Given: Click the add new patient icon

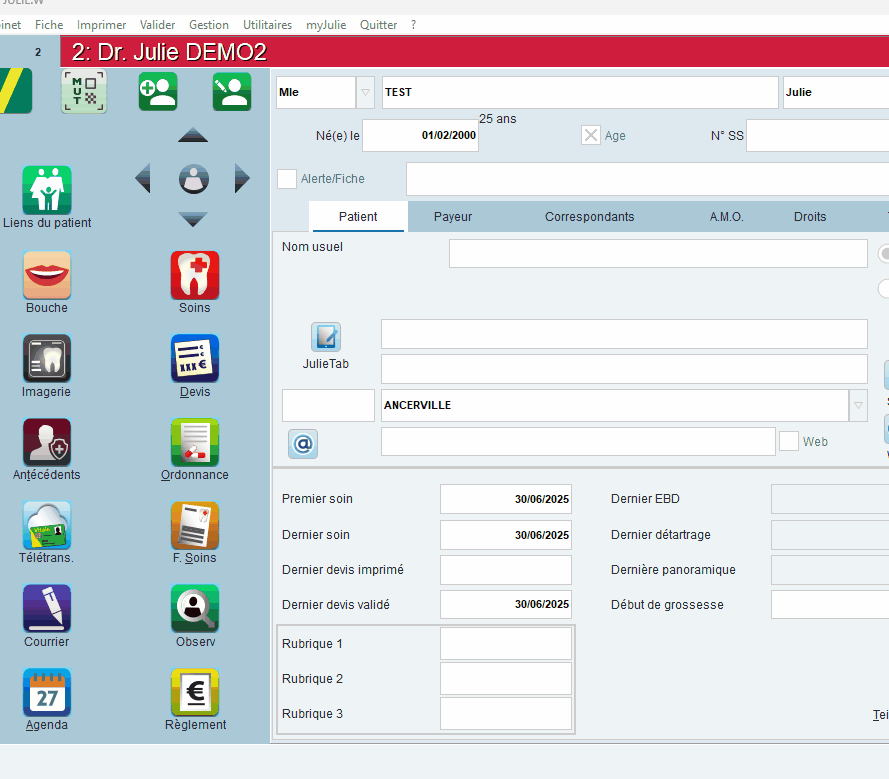Looking at the screenshot, I should (x=158, y=91).
